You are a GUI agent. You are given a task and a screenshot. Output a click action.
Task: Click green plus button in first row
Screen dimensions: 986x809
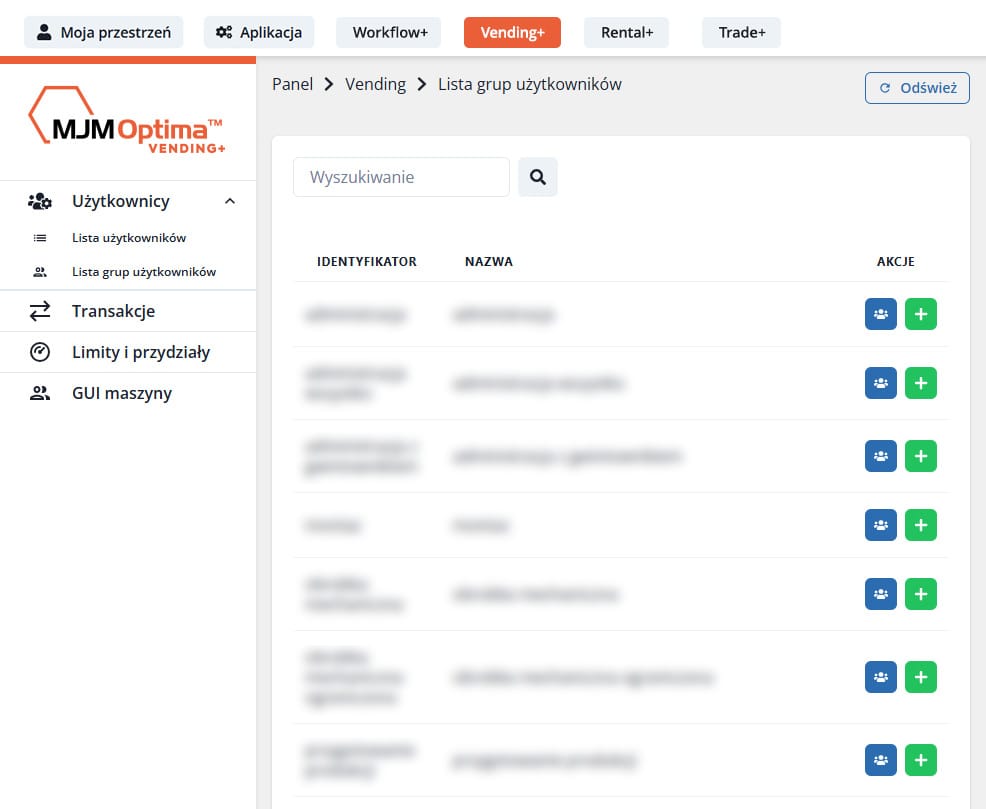[921, 314]
